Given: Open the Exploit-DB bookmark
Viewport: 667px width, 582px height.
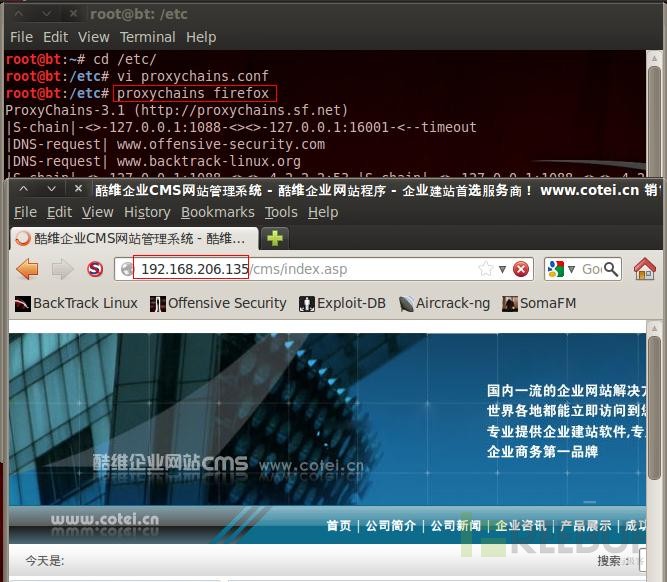Looking at the screenshot, I should [x=342, y=303].
